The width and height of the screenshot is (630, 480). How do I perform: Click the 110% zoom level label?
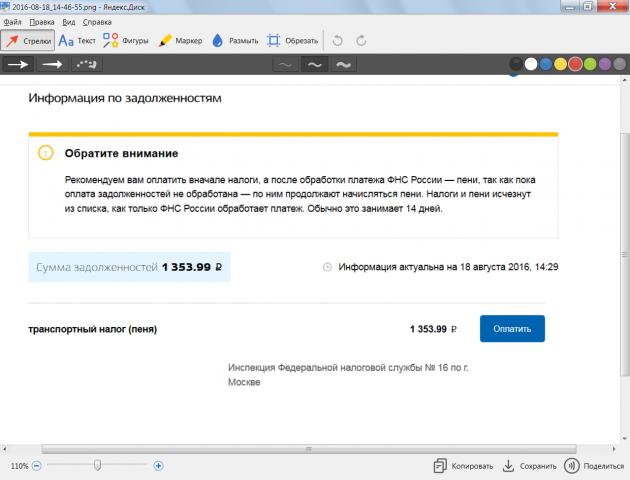(19, 466)
